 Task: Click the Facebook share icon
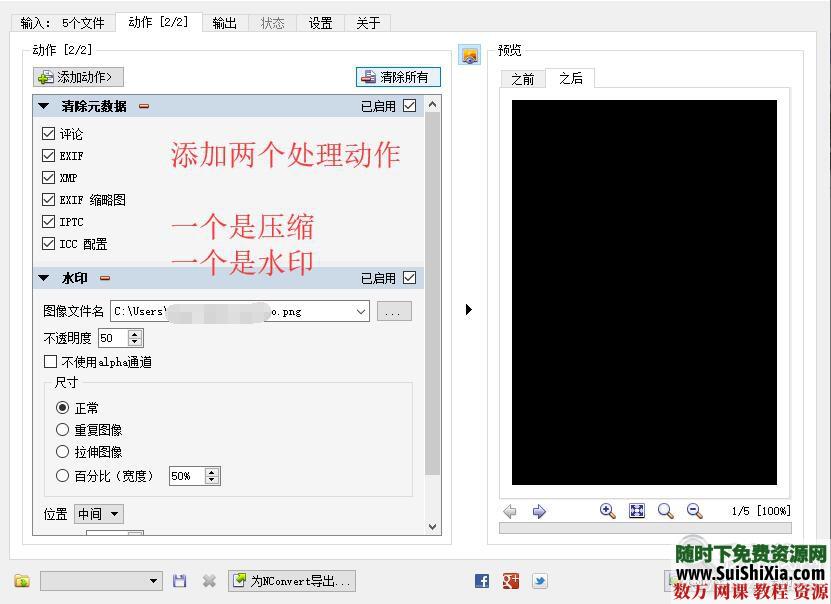coord(481,580)
